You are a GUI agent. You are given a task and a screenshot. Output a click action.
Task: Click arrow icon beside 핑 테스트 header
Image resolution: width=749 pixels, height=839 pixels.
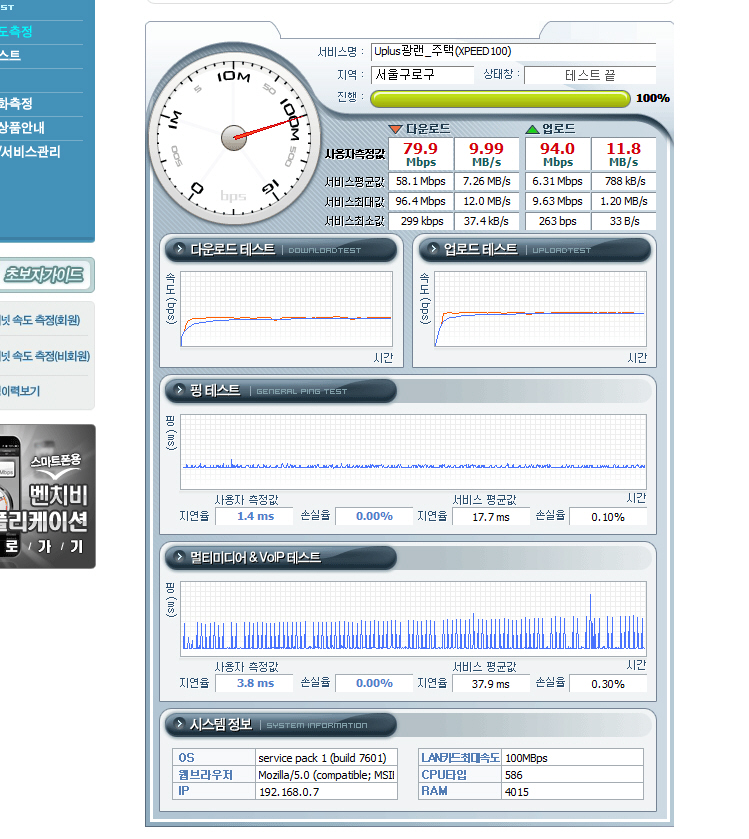(180, 390)
